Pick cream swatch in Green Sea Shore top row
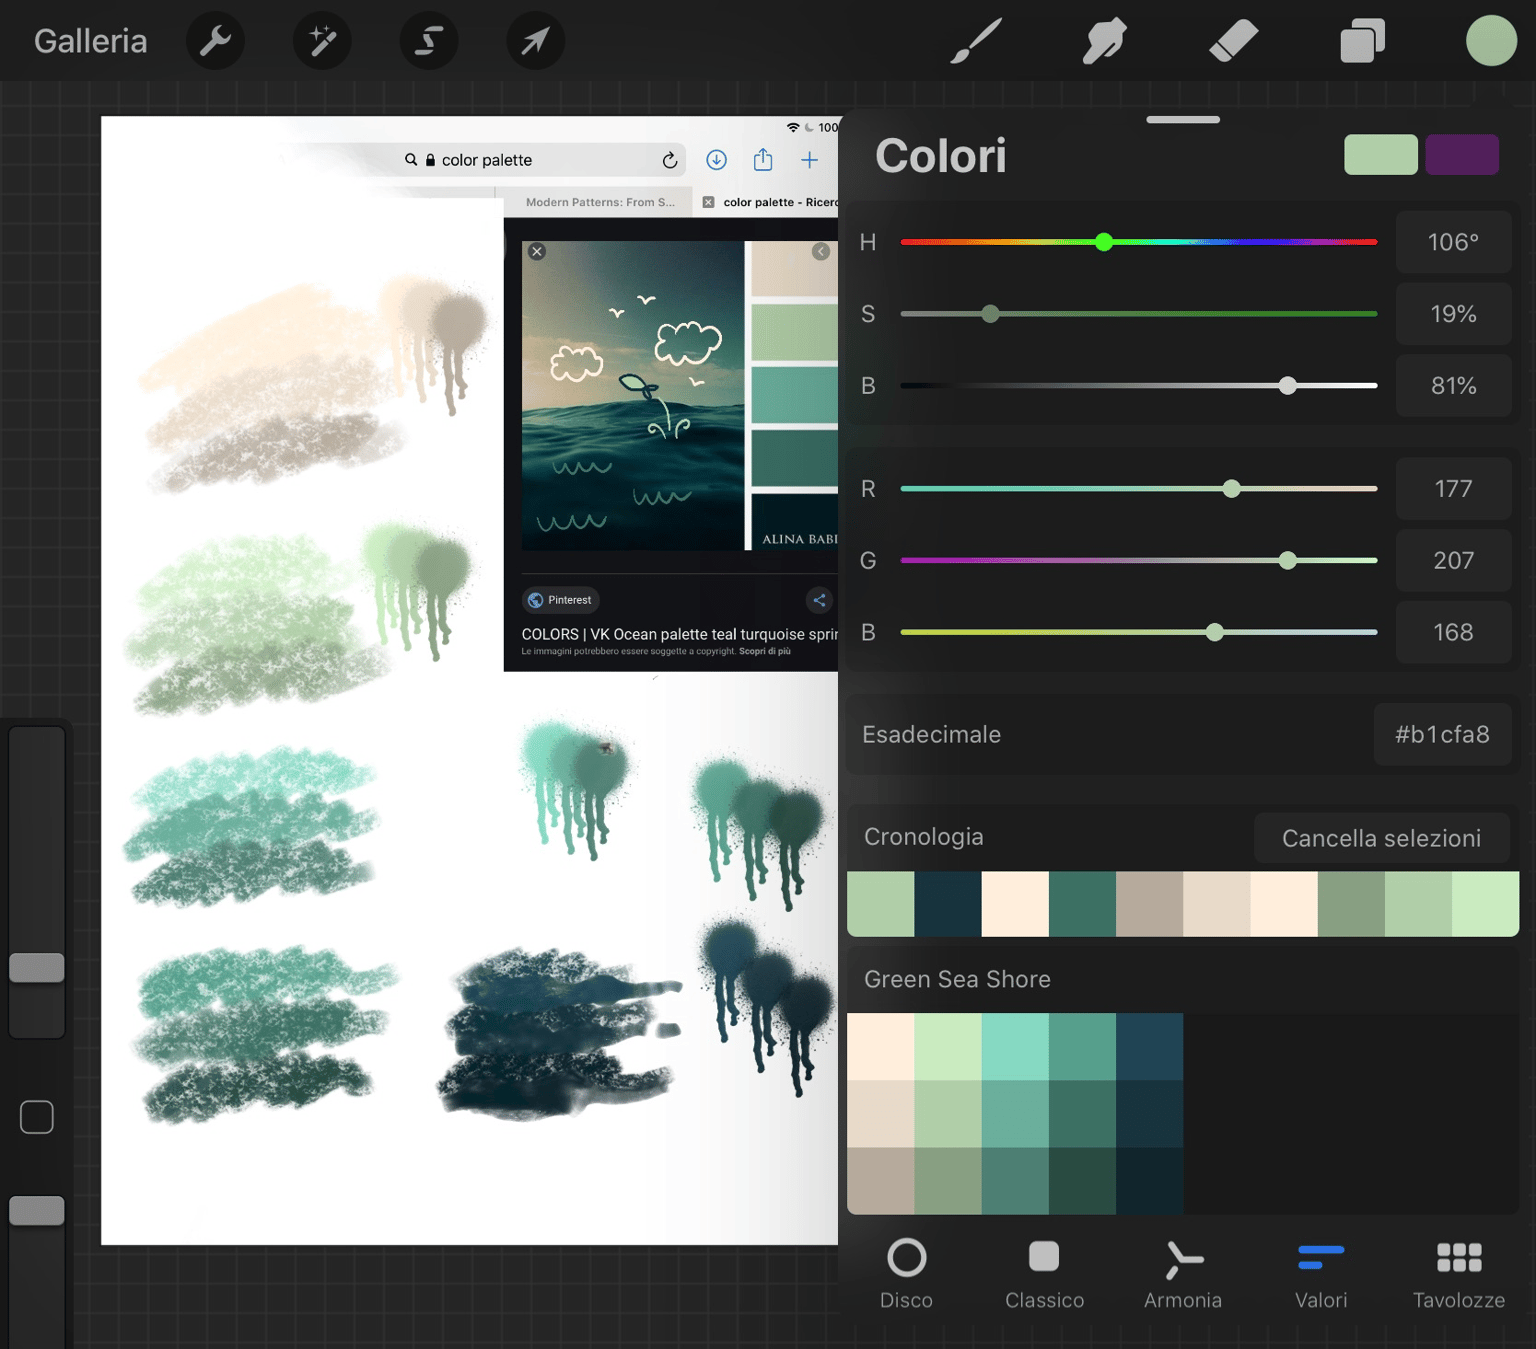 pos(881,1047)
